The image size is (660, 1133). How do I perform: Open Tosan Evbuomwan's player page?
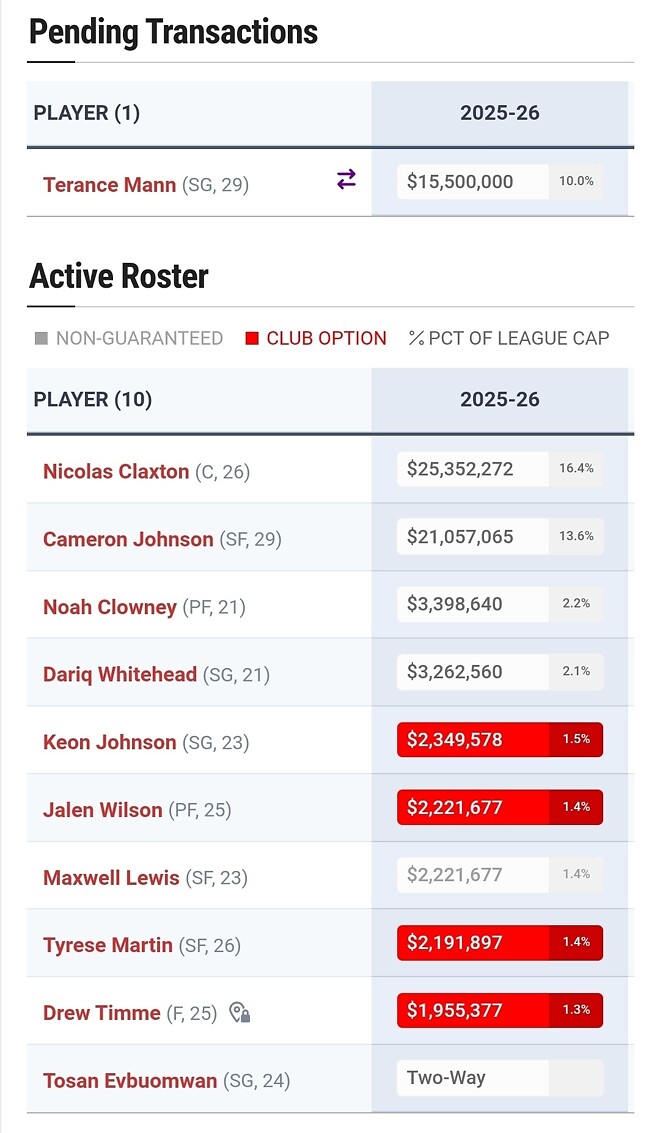(130, 1081)
